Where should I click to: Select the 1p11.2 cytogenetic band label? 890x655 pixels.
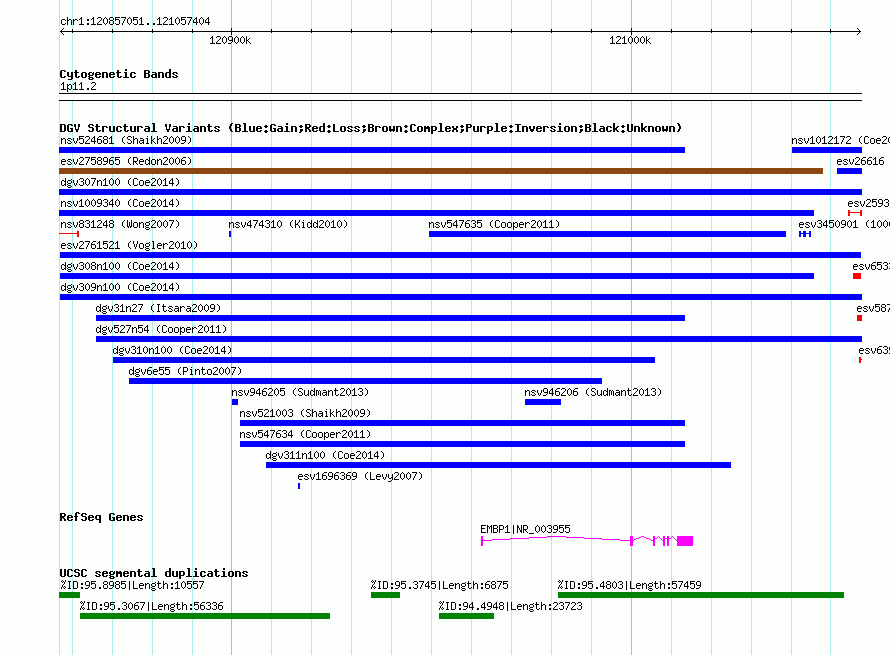(x=78, y=86)
